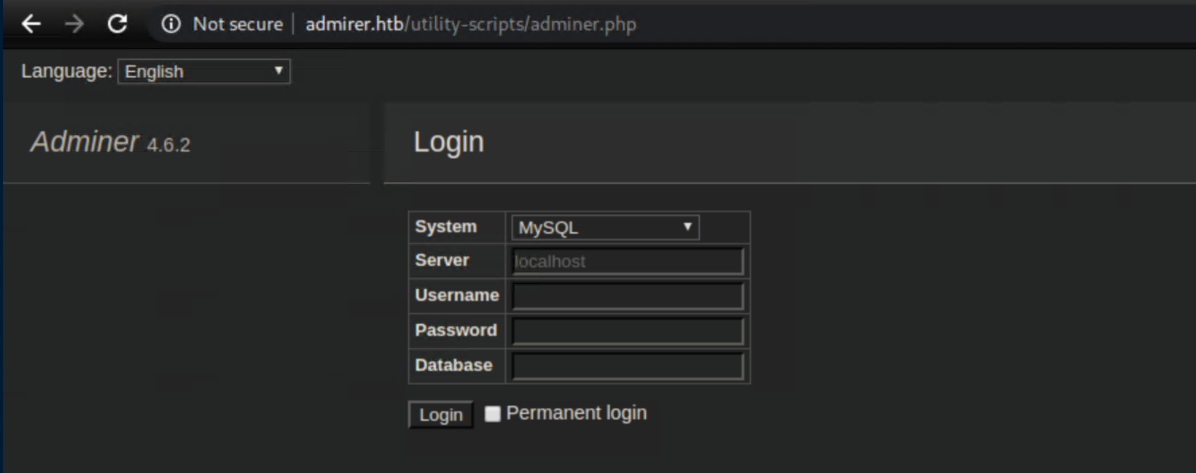Open the Language dropdown set to English
1196x473 pixels.
click(204, 71)
